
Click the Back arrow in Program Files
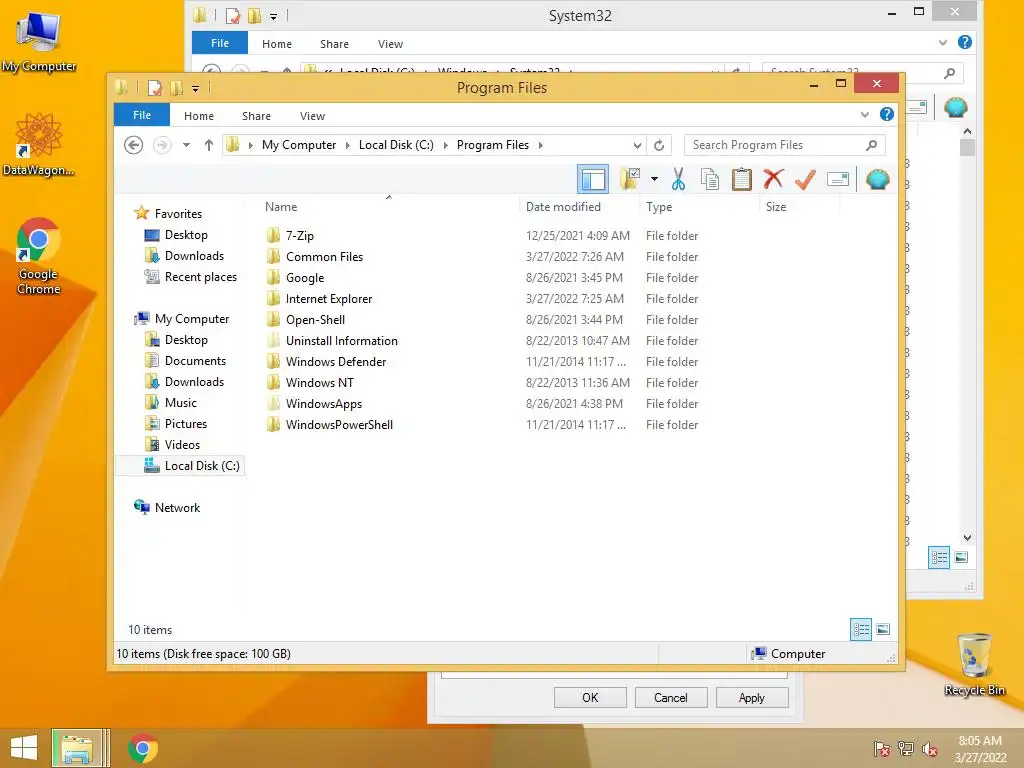(x=133, y=145)
